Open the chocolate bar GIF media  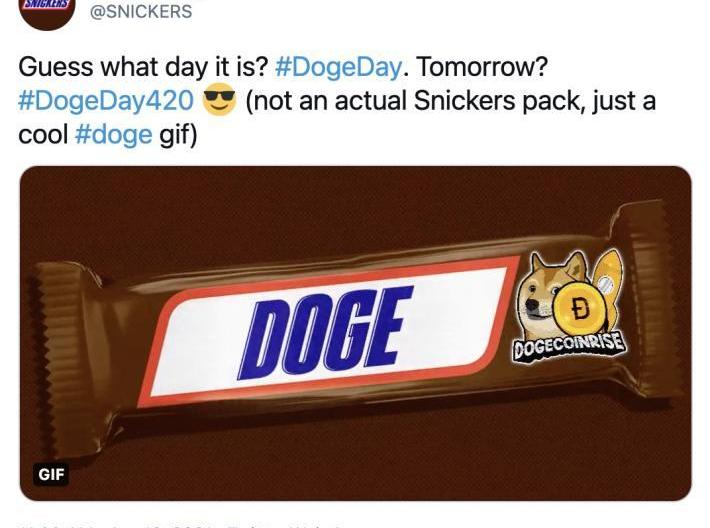[x=355, y=333]
